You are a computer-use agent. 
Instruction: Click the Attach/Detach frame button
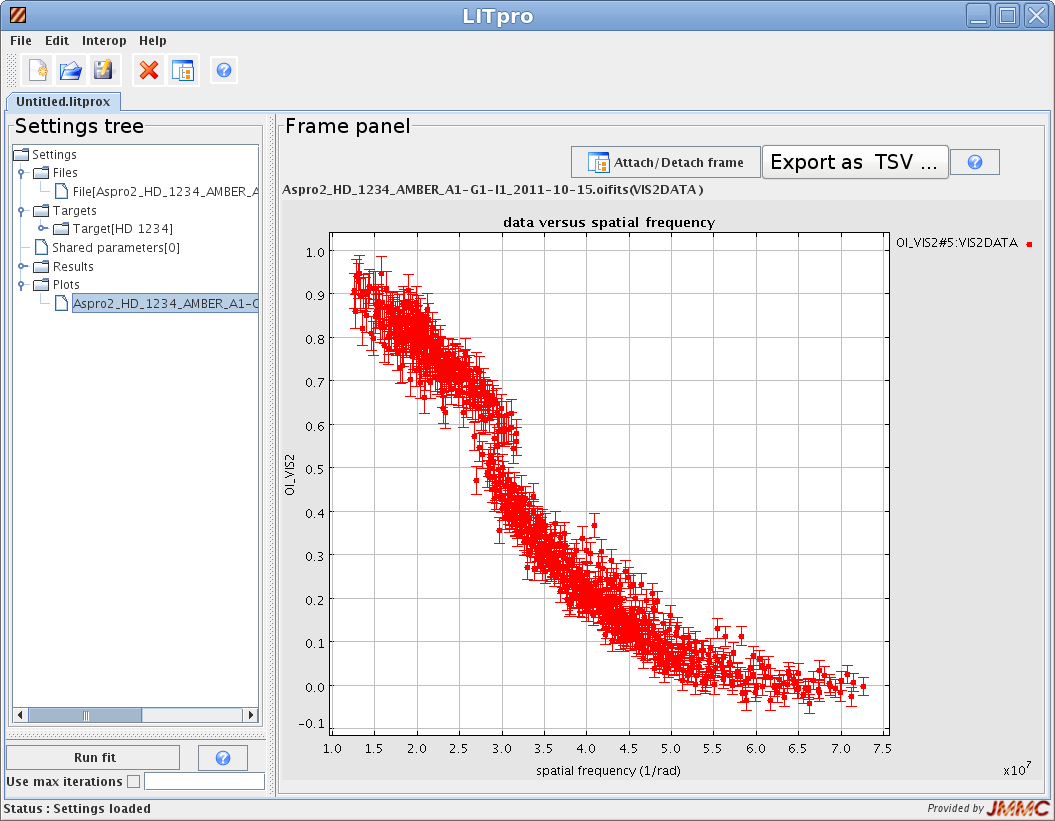click(x=666, y=162)
